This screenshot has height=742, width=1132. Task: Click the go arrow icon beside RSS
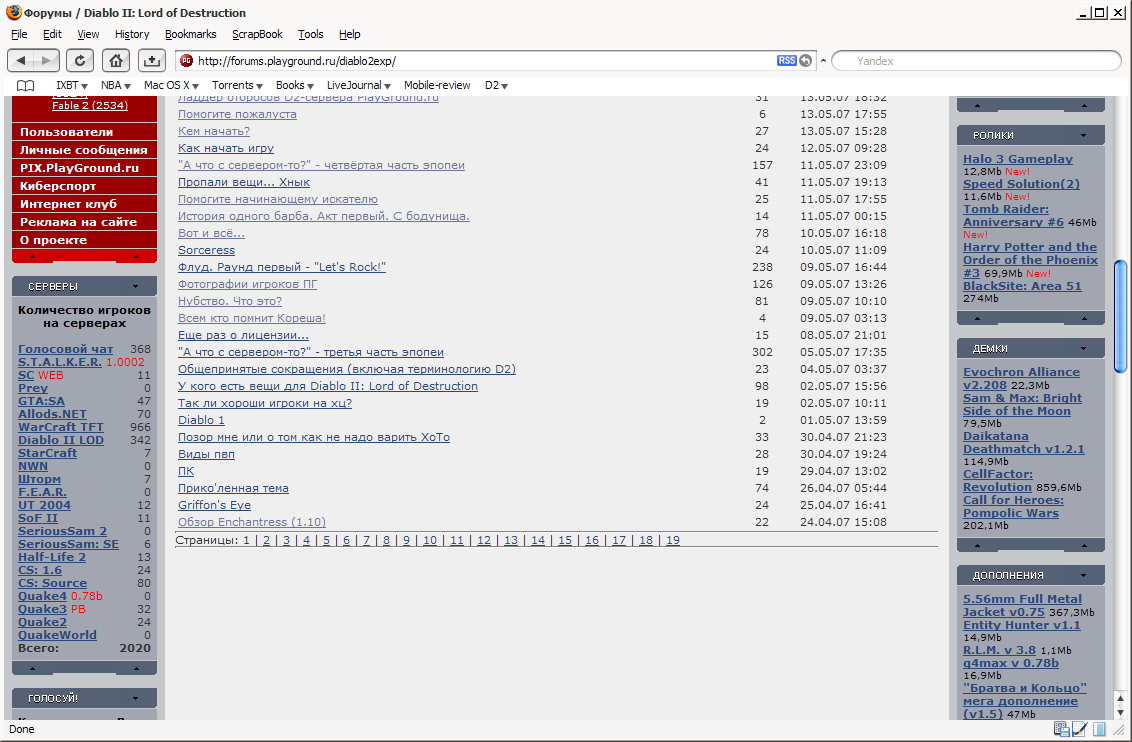[805, 61]
